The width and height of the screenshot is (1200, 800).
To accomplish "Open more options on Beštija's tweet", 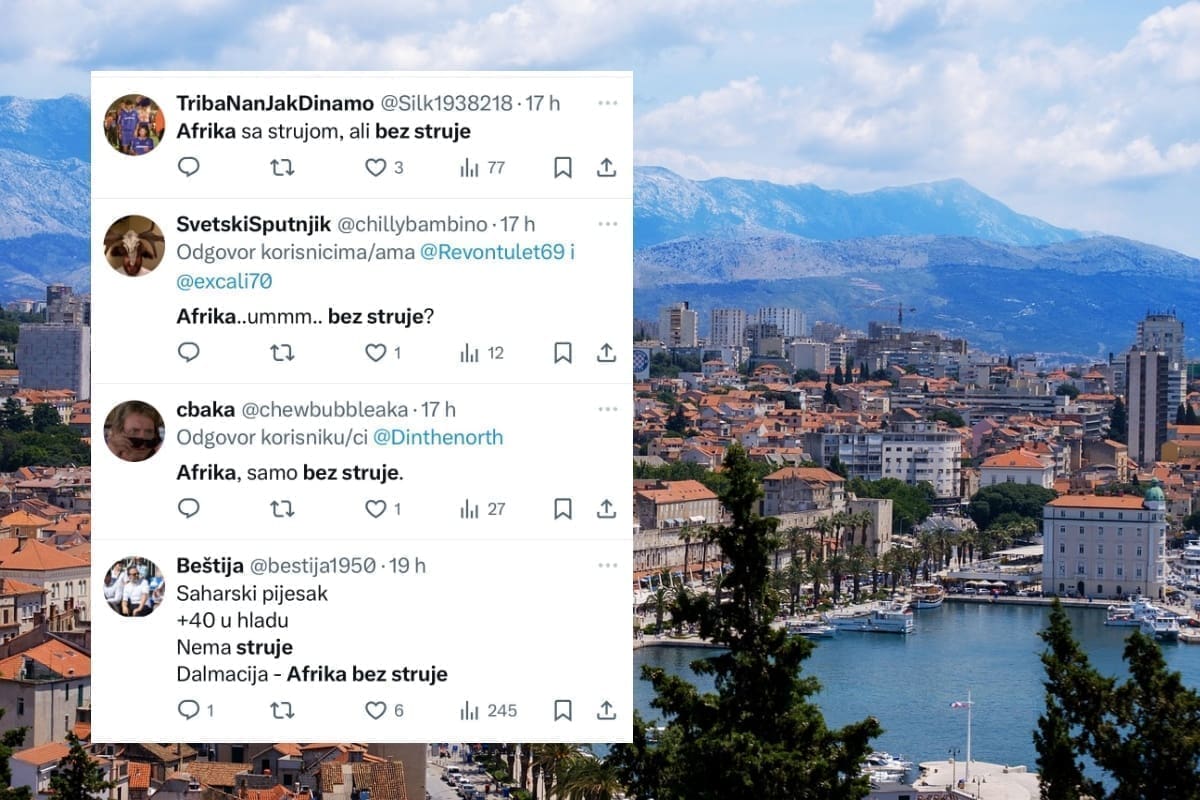I will [608, 565].
